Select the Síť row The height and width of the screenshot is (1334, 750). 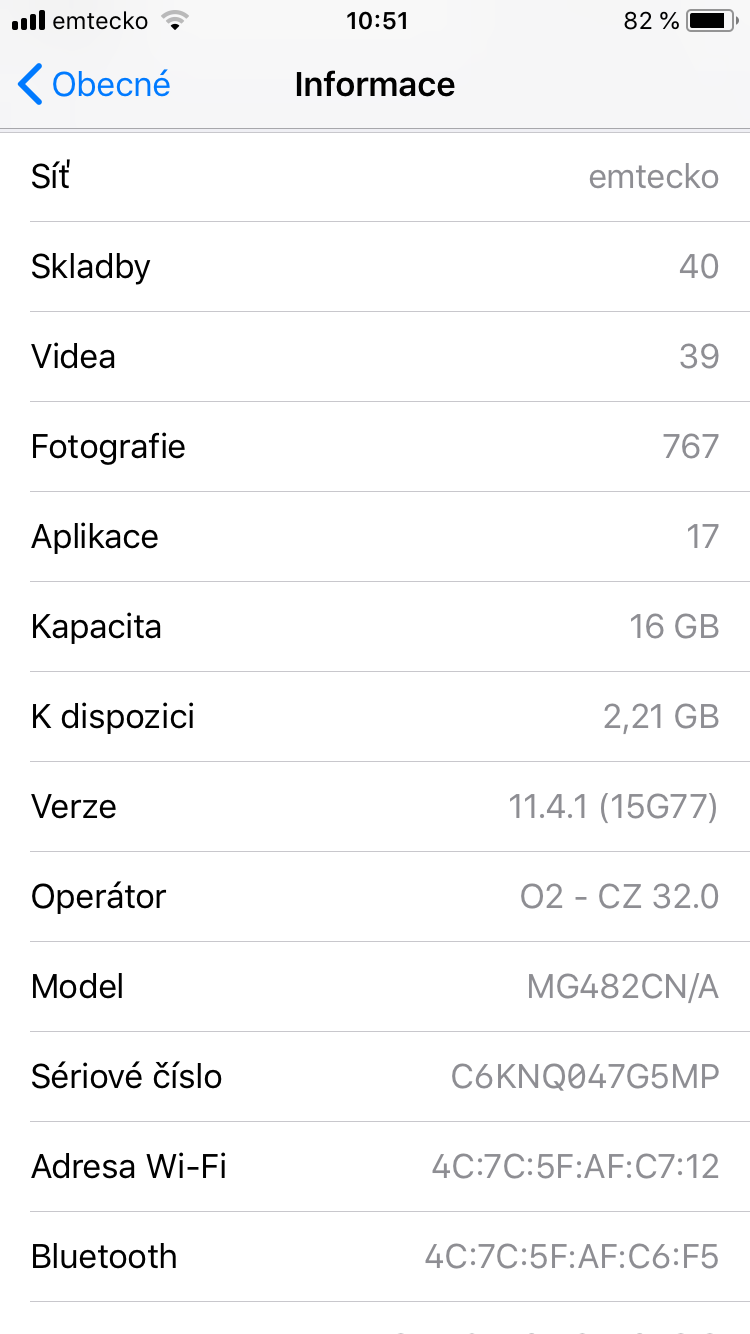coord(375,177)
